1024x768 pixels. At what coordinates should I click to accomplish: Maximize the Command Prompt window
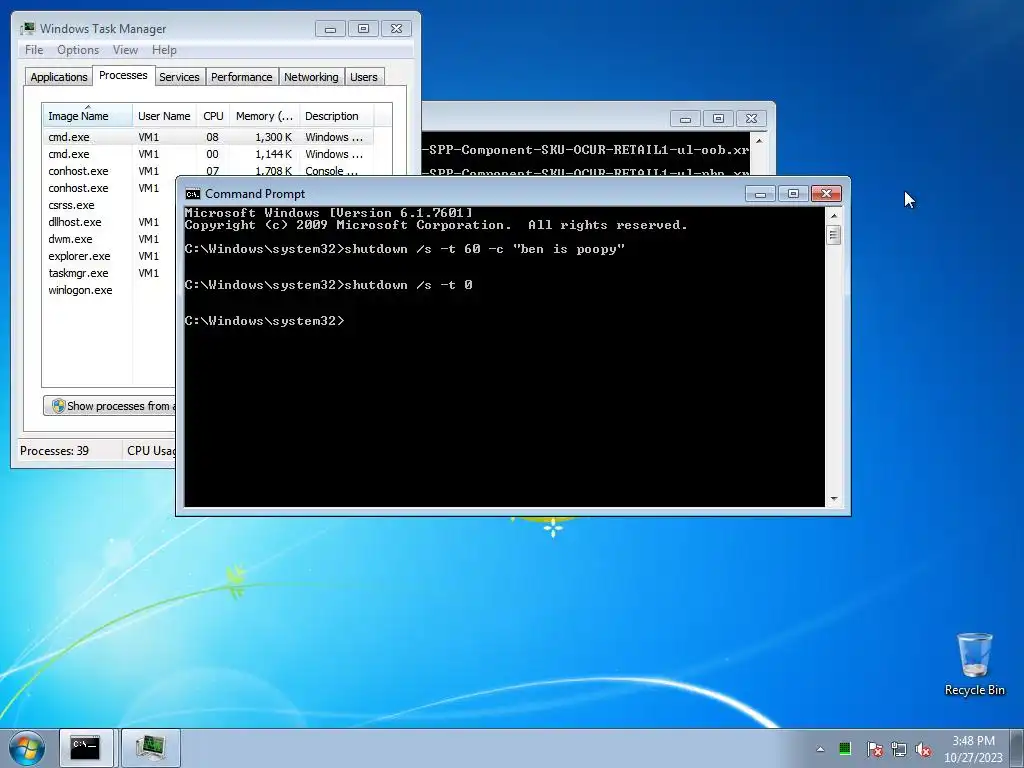[793, 194]
